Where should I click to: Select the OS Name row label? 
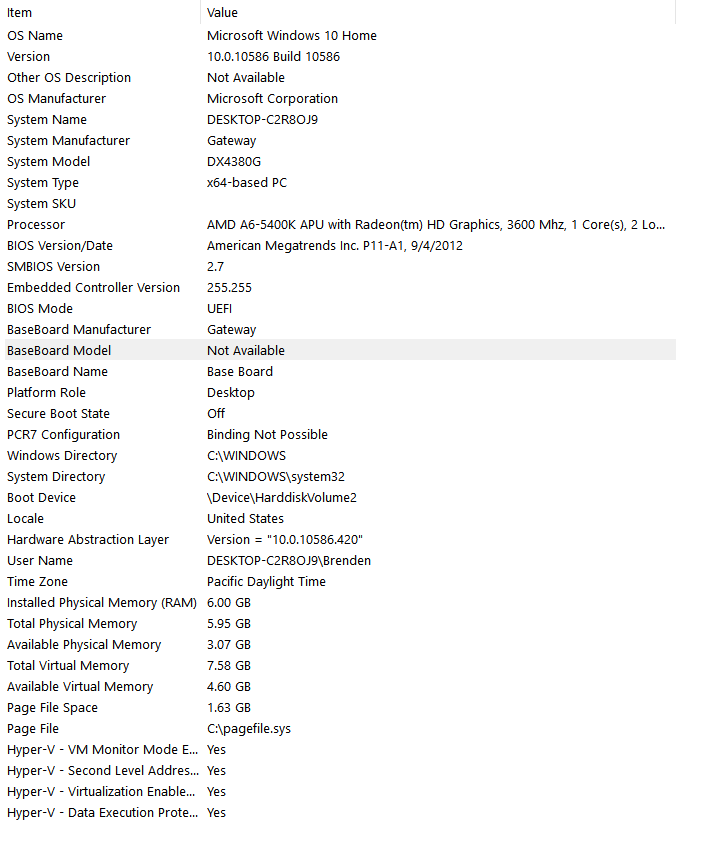click(35, 35)
